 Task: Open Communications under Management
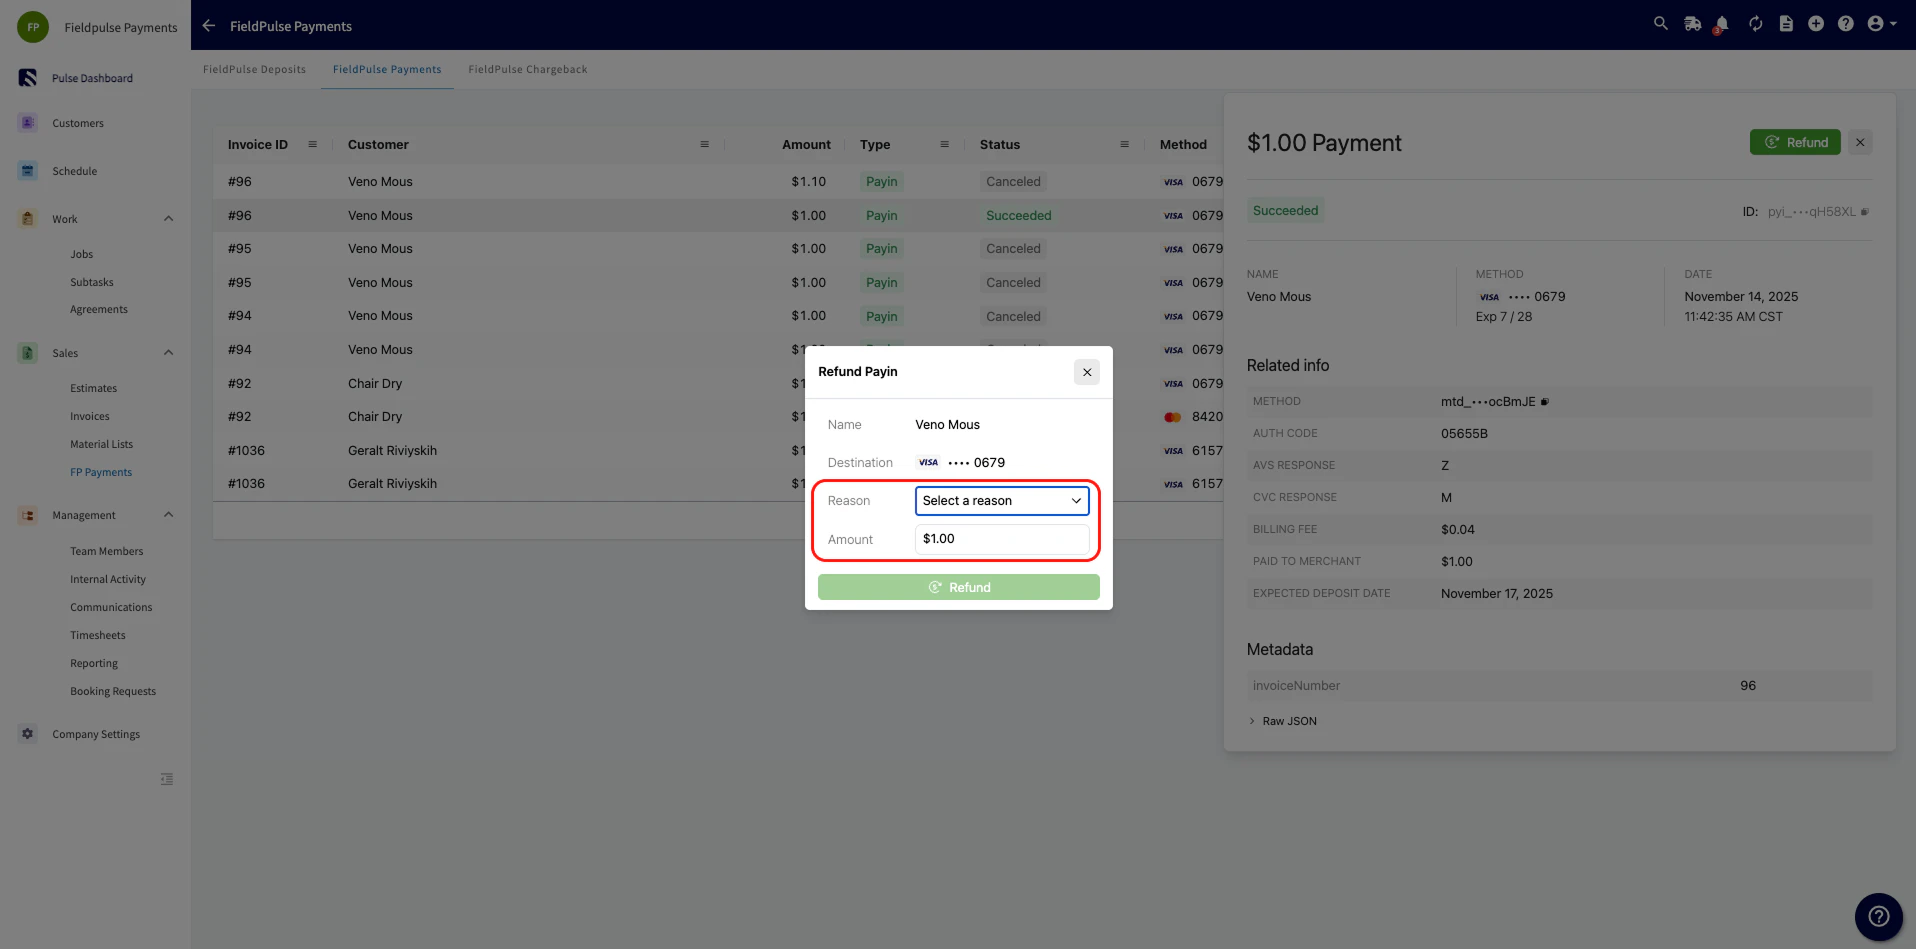click(x=111, y=607)
